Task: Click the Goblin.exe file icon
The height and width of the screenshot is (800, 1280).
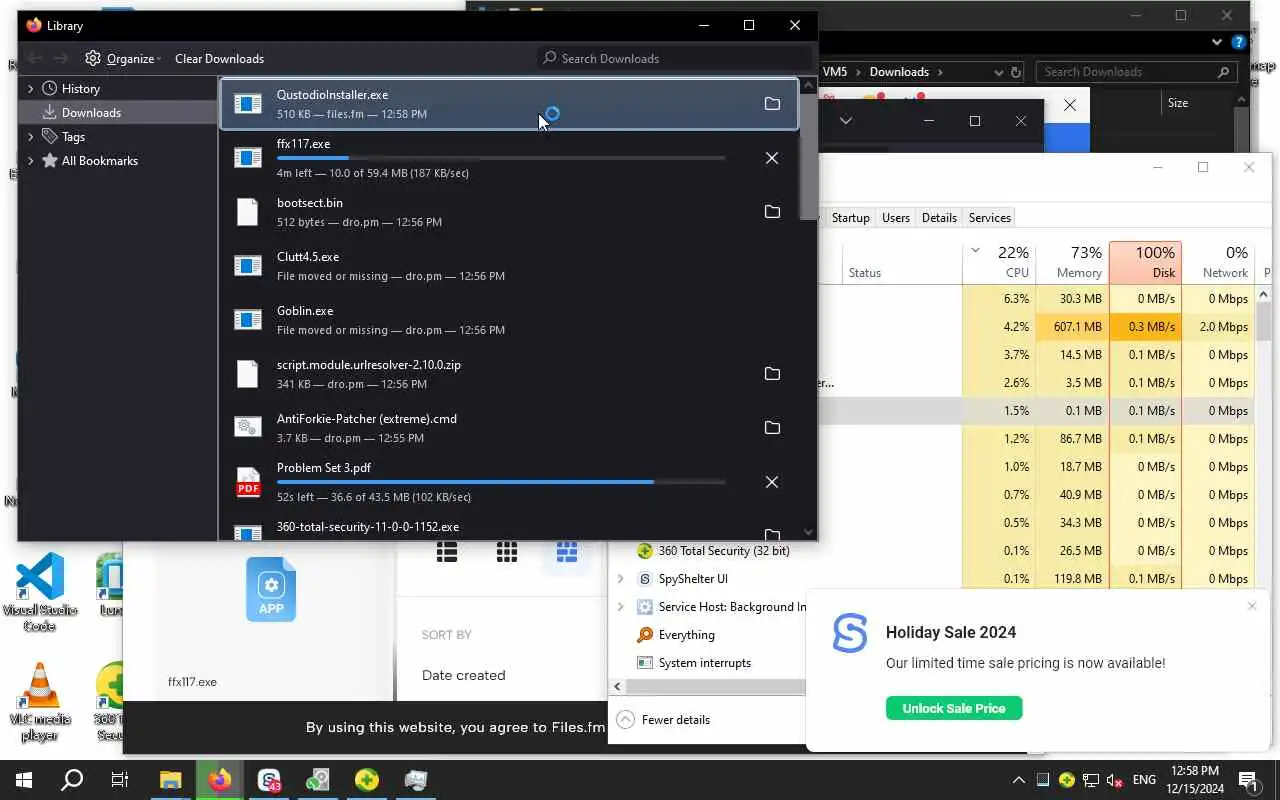Action: tap(248, 320)
